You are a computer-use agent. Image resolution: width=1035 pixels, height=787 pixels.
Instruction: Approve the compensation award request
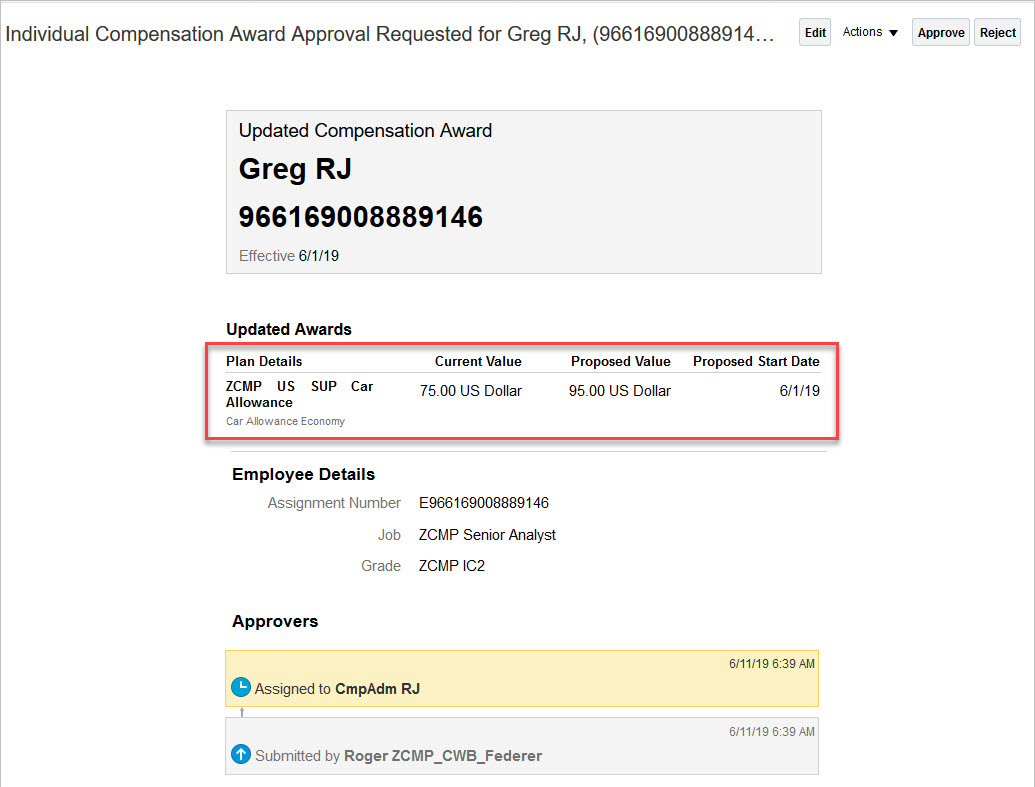940,33
